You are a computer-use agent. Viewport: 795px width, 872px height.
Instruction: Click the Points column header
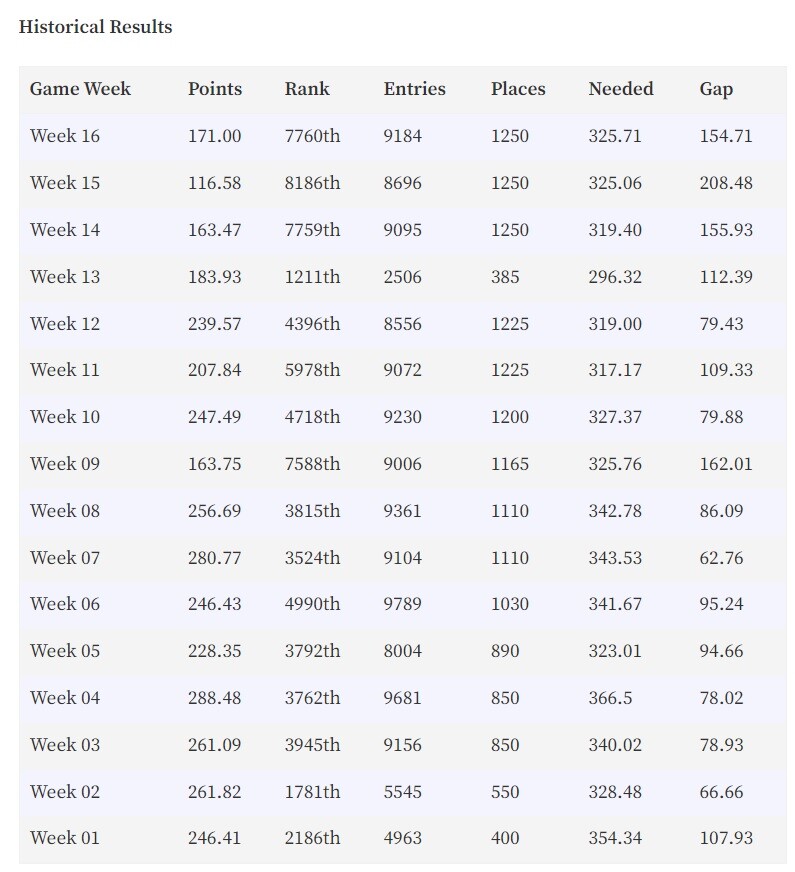(215, 89)
